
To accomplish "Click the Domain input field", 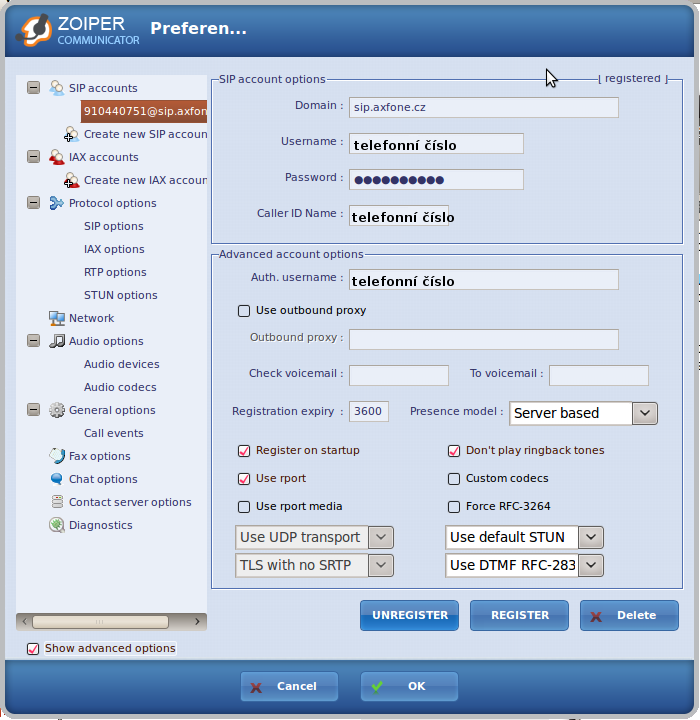I will pos(484,107).
